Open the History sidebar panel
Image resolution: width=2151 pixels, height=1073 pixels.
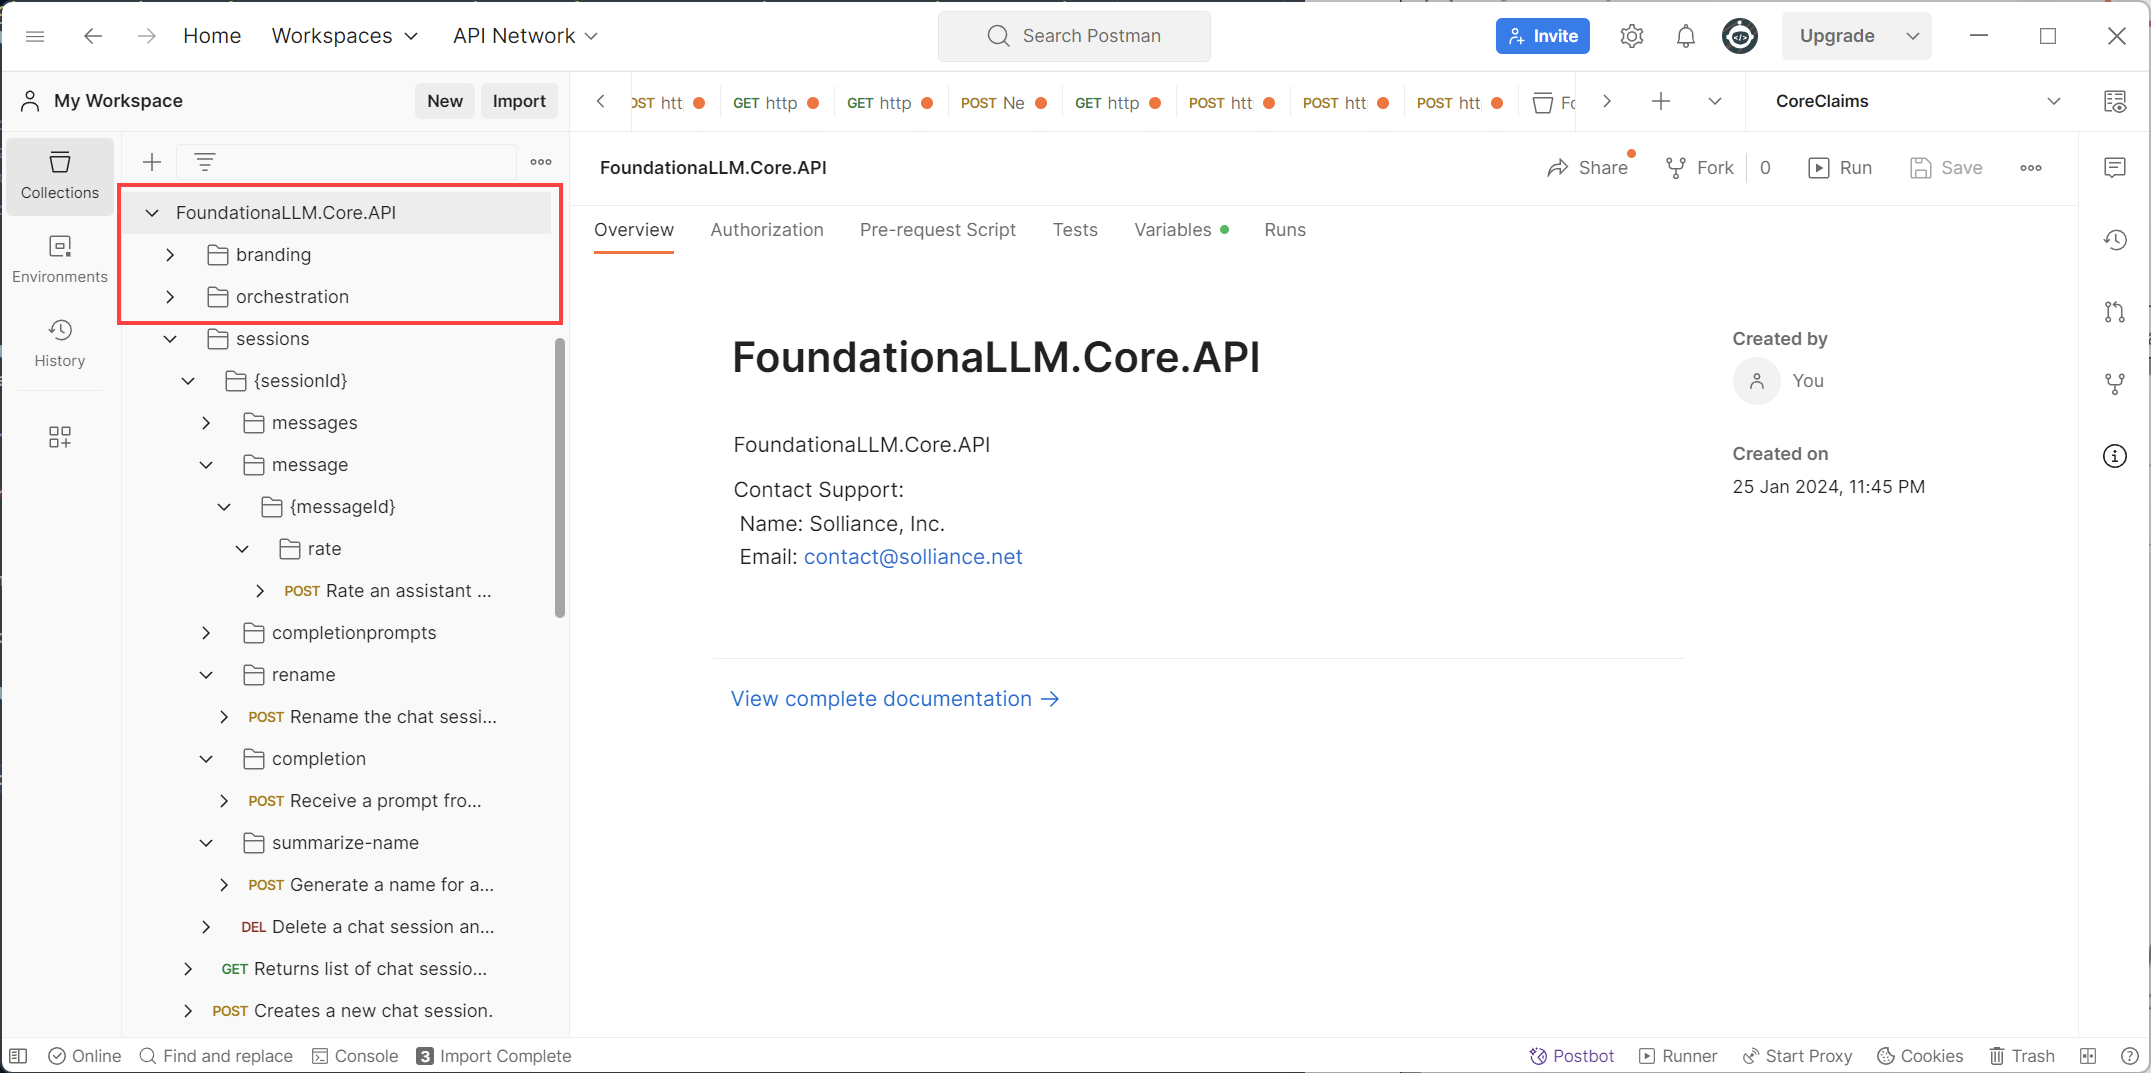[60, 343]
